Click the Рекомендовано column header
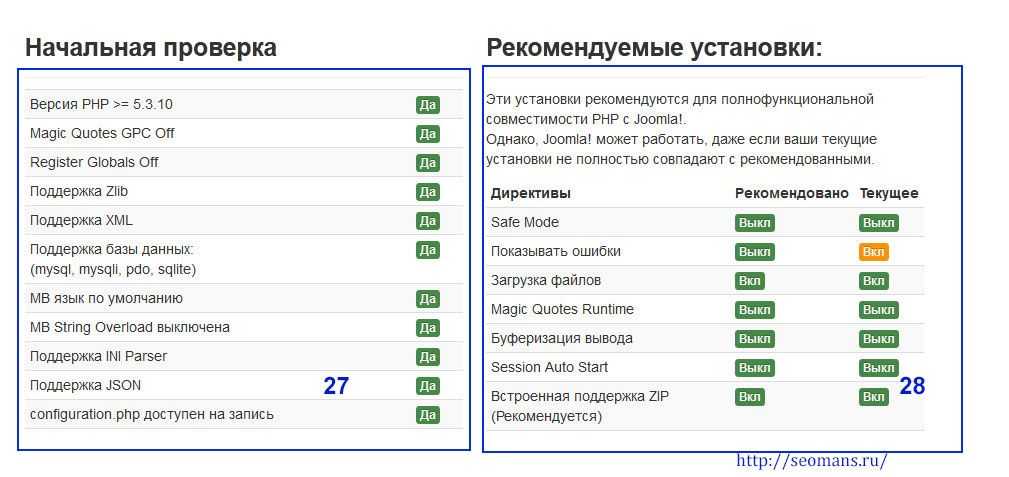This screenshot has width=1009, height=477. [791, 193]
